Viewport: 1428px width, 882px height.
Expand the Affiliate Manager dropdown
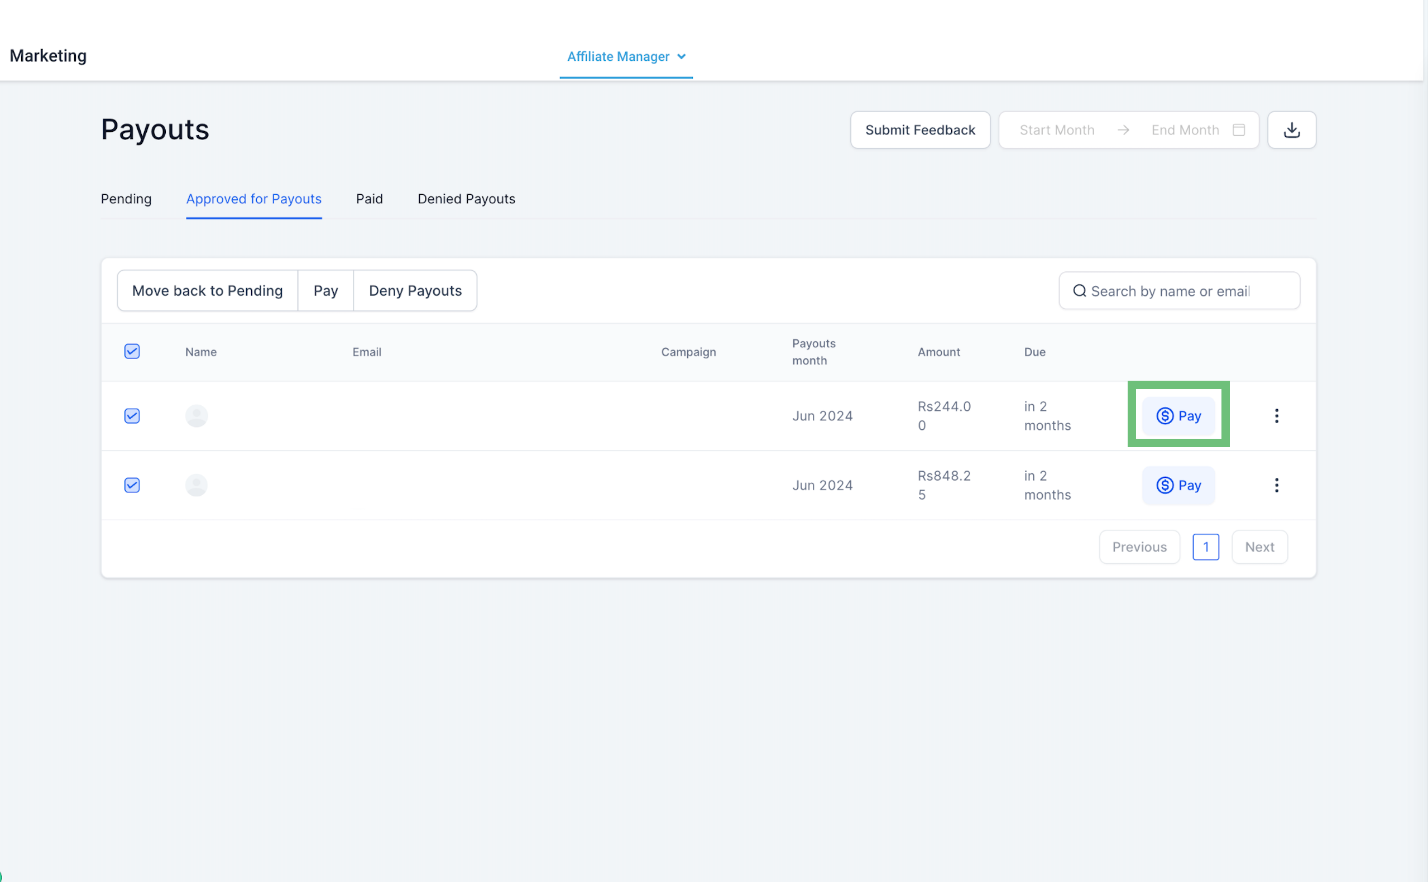626,57
